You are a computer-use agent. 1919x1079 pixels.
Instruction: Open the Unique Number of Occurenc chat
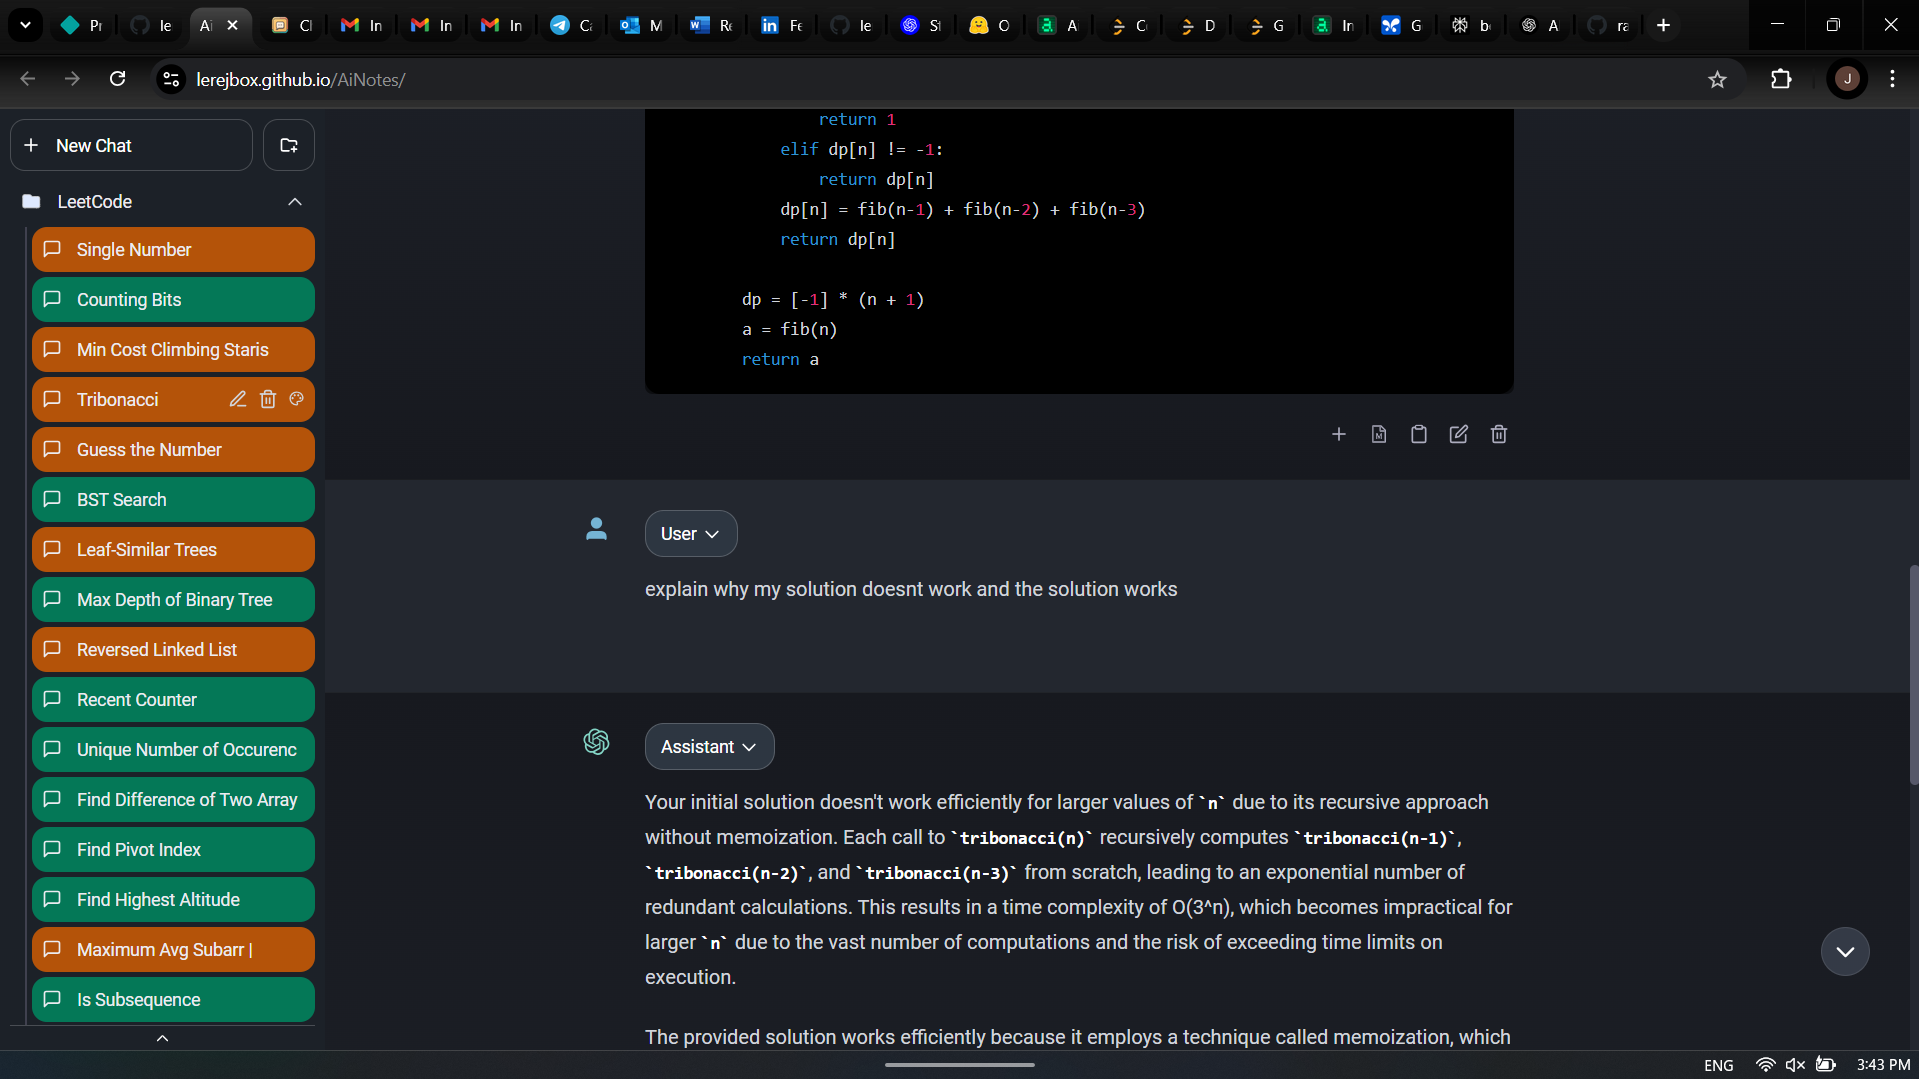[173, 750]
